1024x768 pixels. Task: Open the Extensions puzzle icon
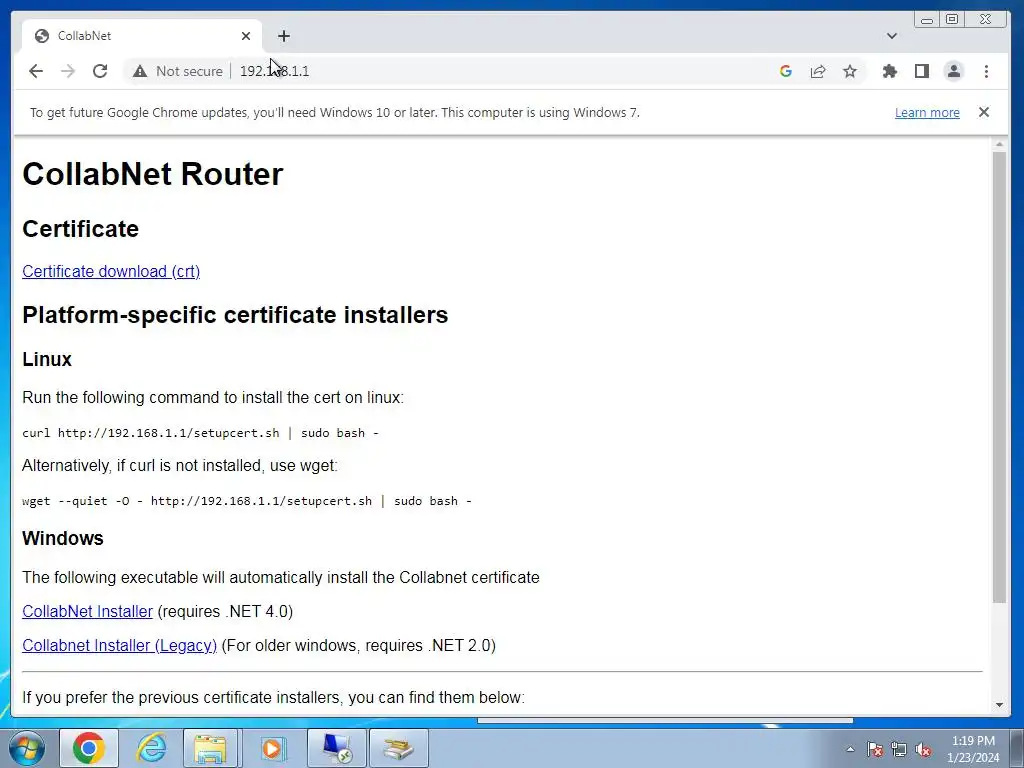889,71
